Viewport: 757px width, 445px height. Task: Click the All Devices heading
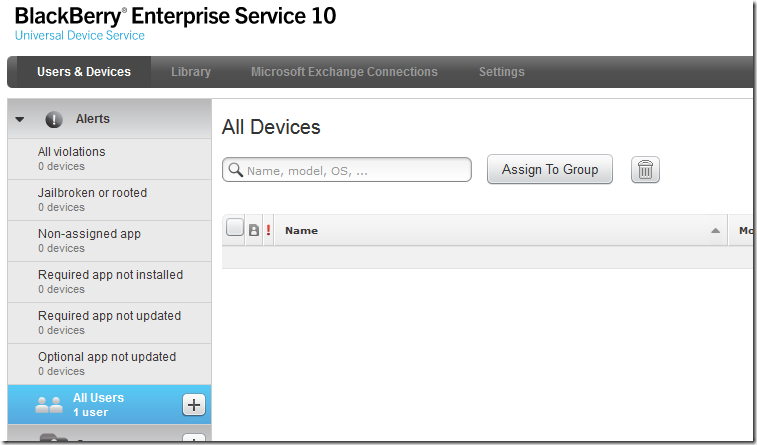pos(271,127)
